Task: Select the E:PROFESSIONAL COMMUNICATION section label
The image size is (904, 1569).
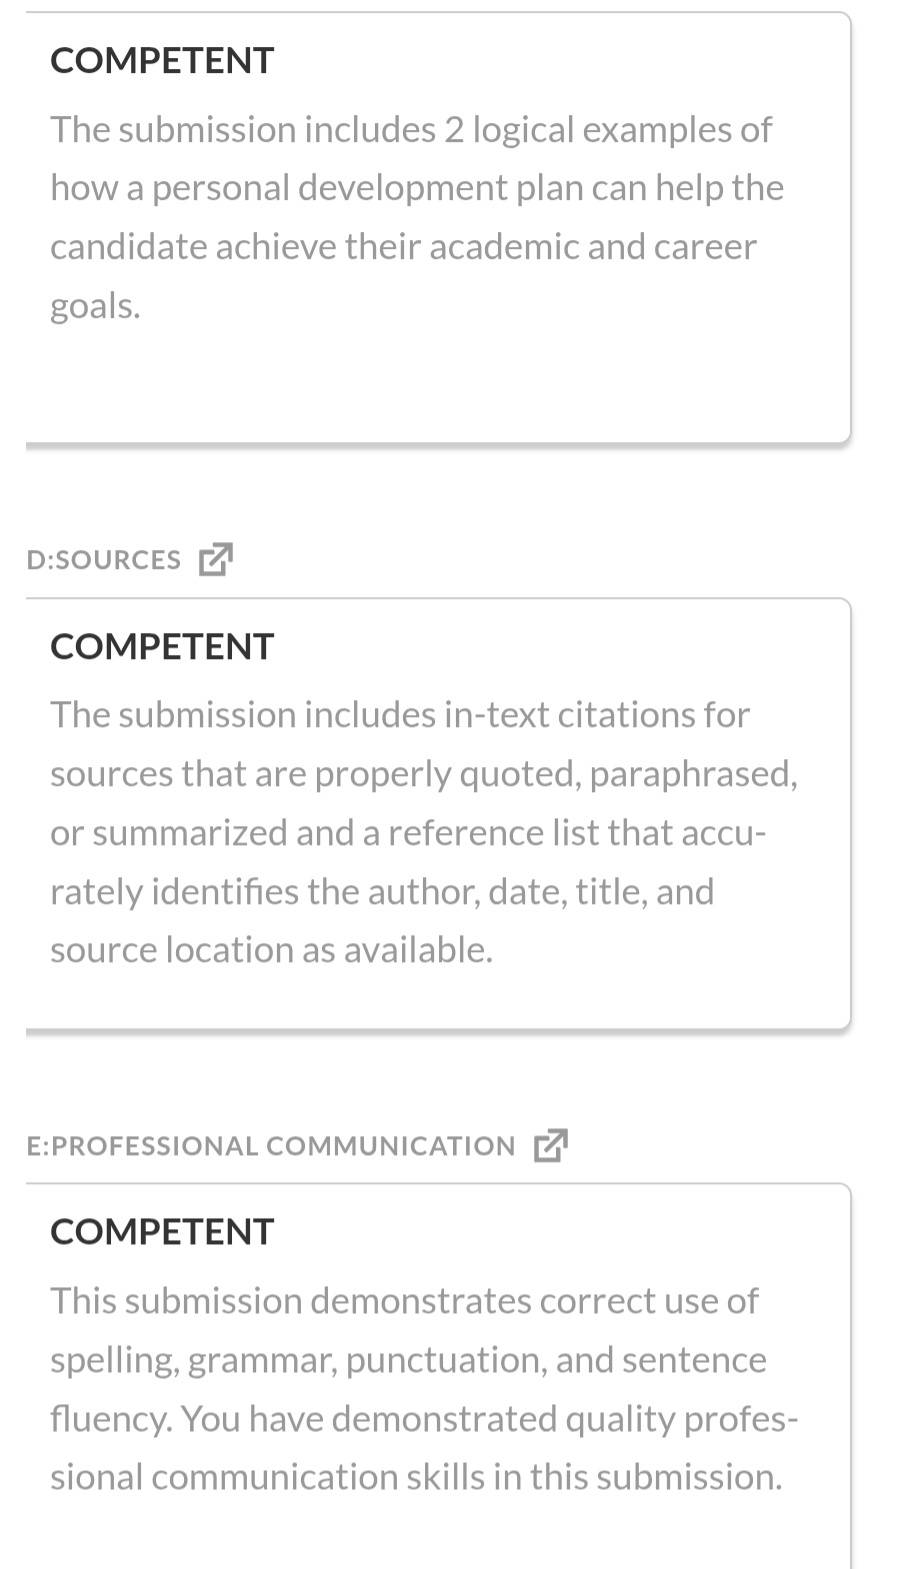Action: [x=271, y=1146]
